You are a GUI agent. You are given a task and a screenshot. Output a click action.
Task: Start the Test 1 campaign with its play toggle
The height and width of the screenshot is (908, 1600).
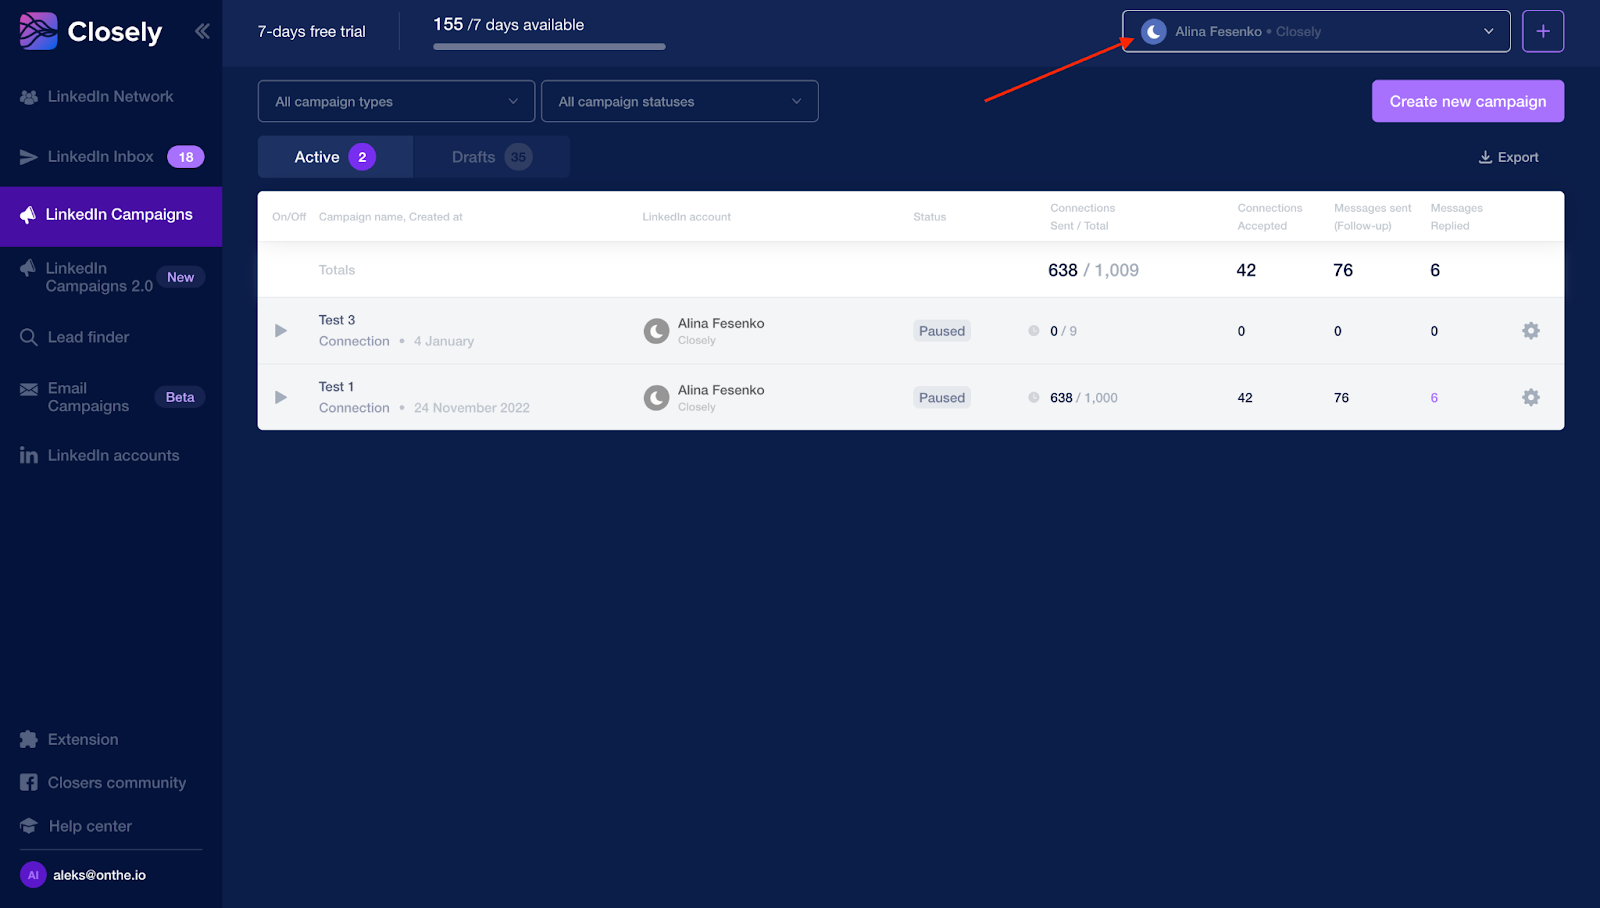click(x=281, y=397)
